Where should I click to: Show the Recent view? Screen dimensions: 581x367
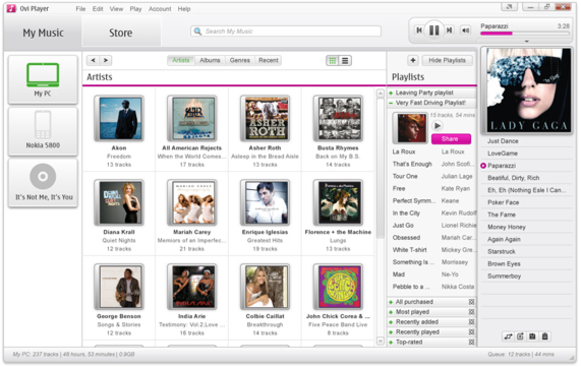tap(268, 60)
